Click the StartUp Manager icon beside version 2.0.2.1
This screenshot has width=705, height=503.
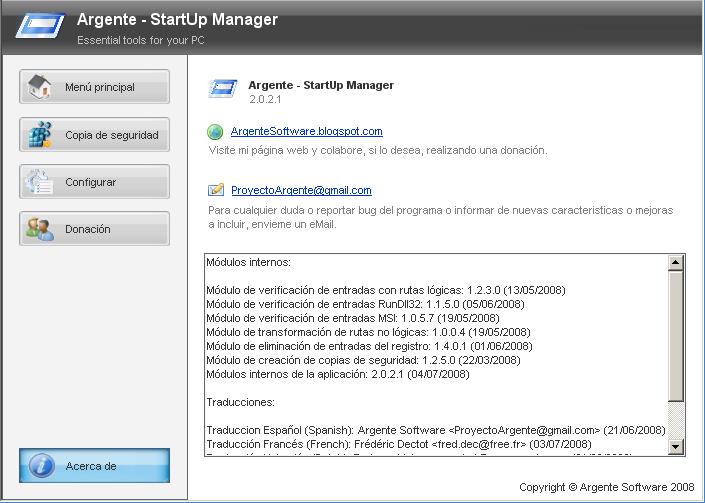pyautogui.click(x=223, y=89)
